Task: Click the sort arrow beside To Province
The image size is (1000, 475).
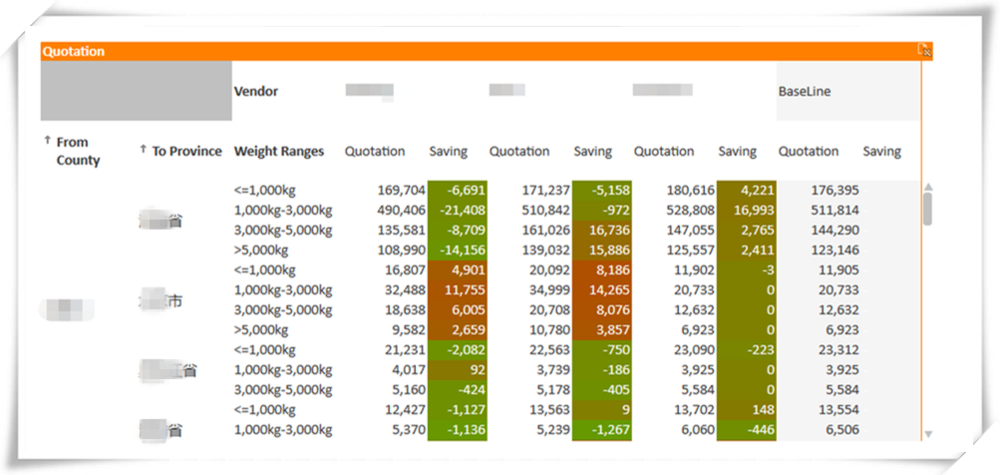Action: point(143,150)
